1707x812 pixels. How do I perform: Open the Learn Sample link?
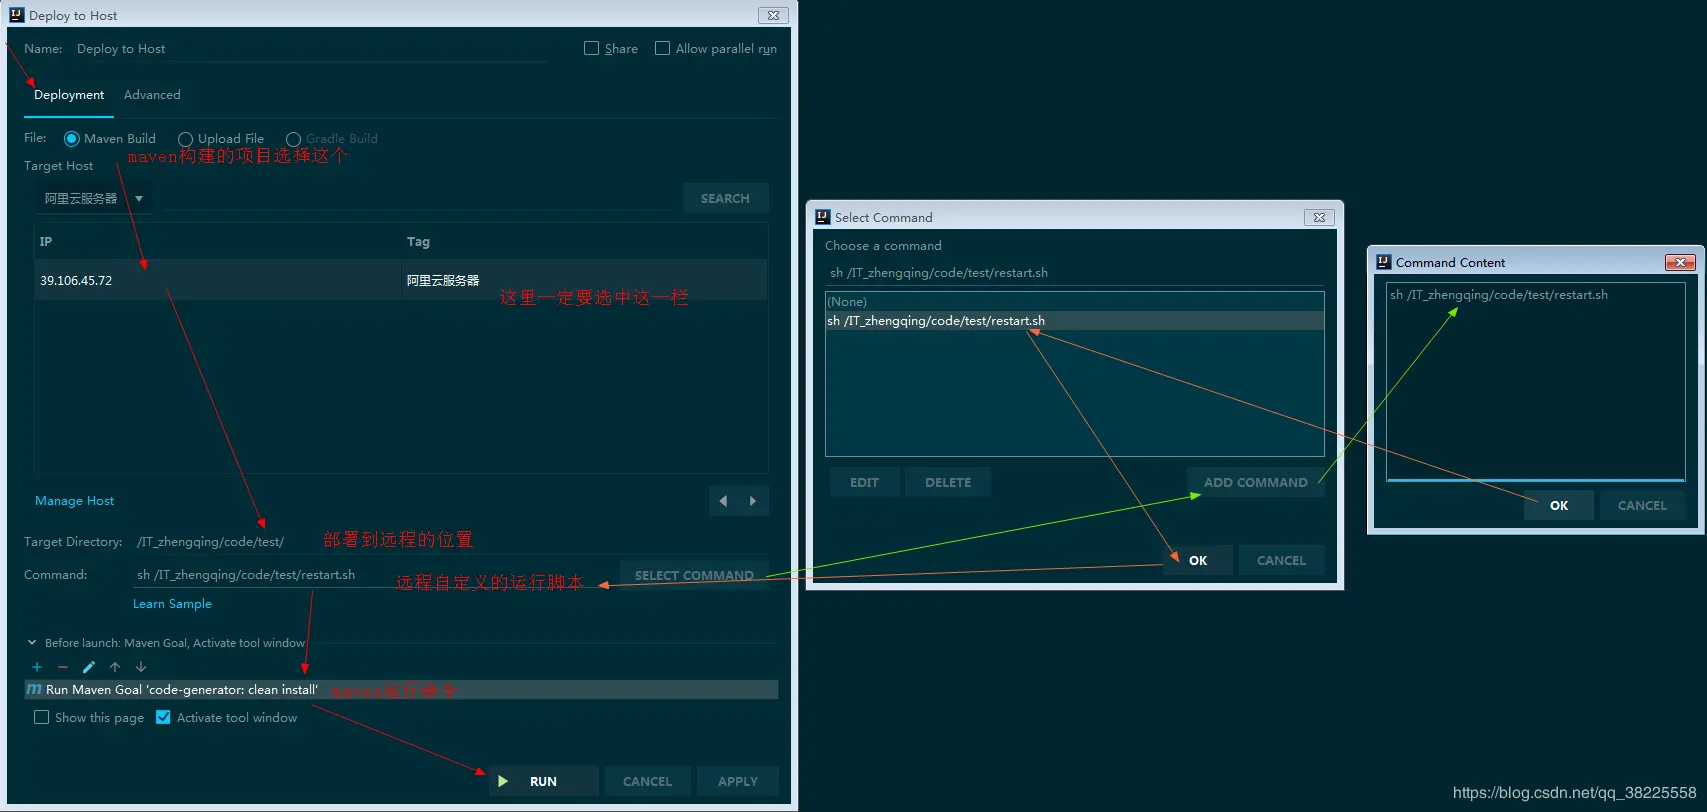click(172, 604)
